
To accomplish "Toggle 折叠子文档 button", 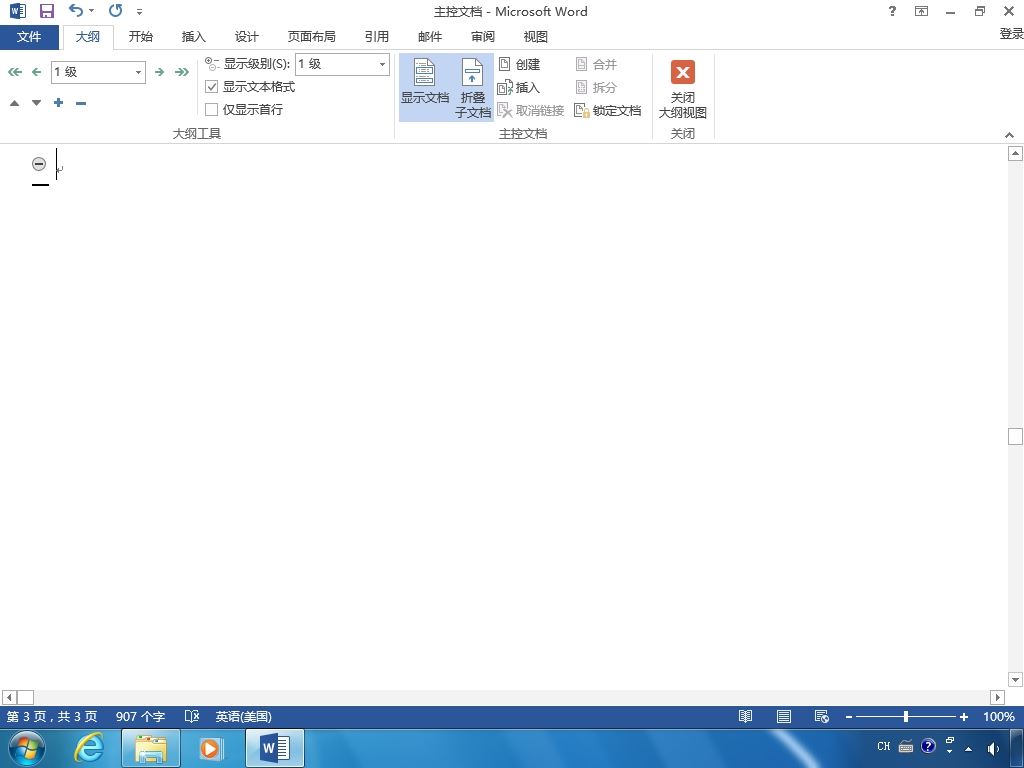I will pyautogui.click(x=473, y=88).
